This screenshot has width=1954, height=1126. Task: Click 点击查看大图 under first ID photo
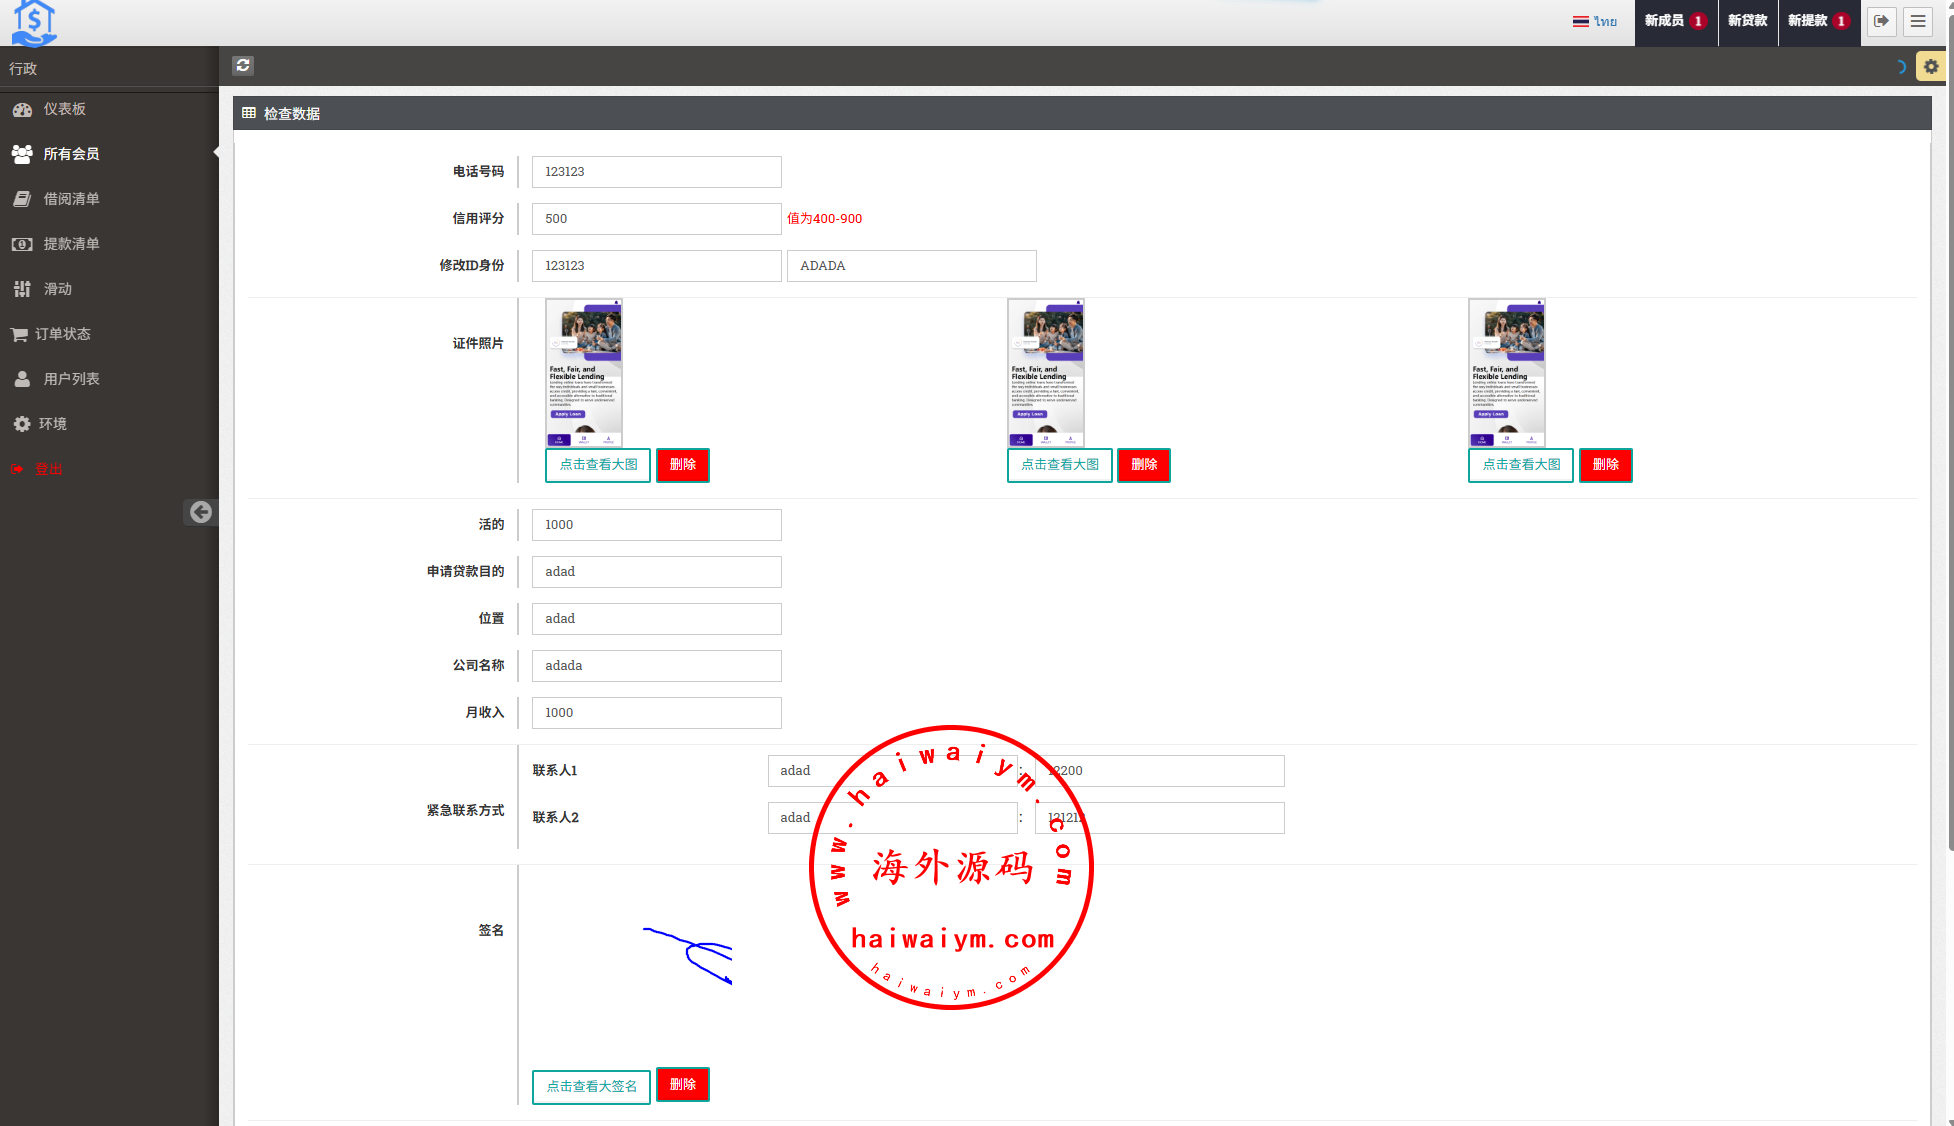[x=598, y=465]
